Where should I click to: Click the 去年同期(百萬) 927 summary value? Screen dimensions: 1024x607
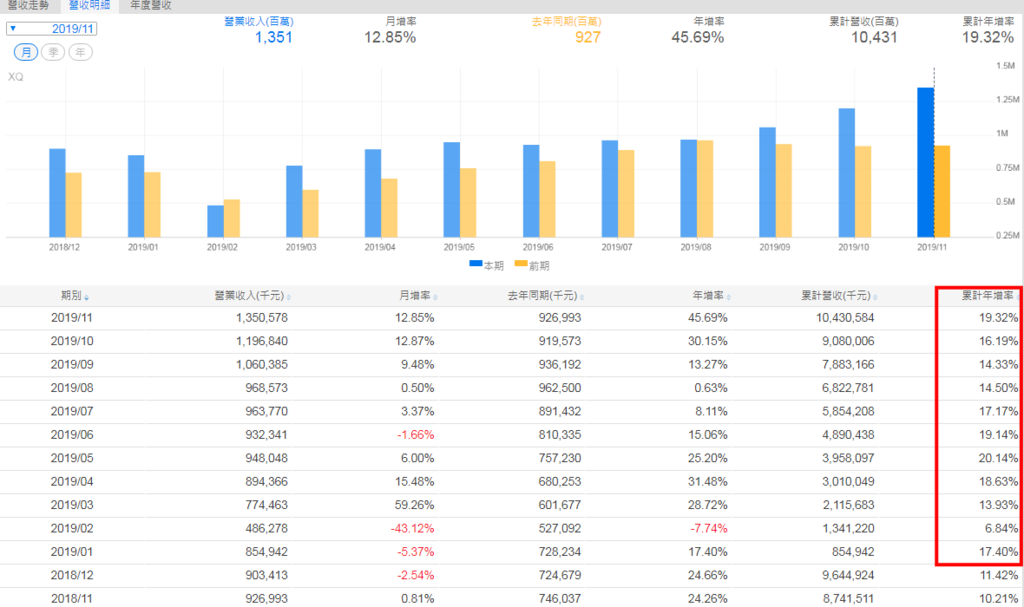point(588,38)
